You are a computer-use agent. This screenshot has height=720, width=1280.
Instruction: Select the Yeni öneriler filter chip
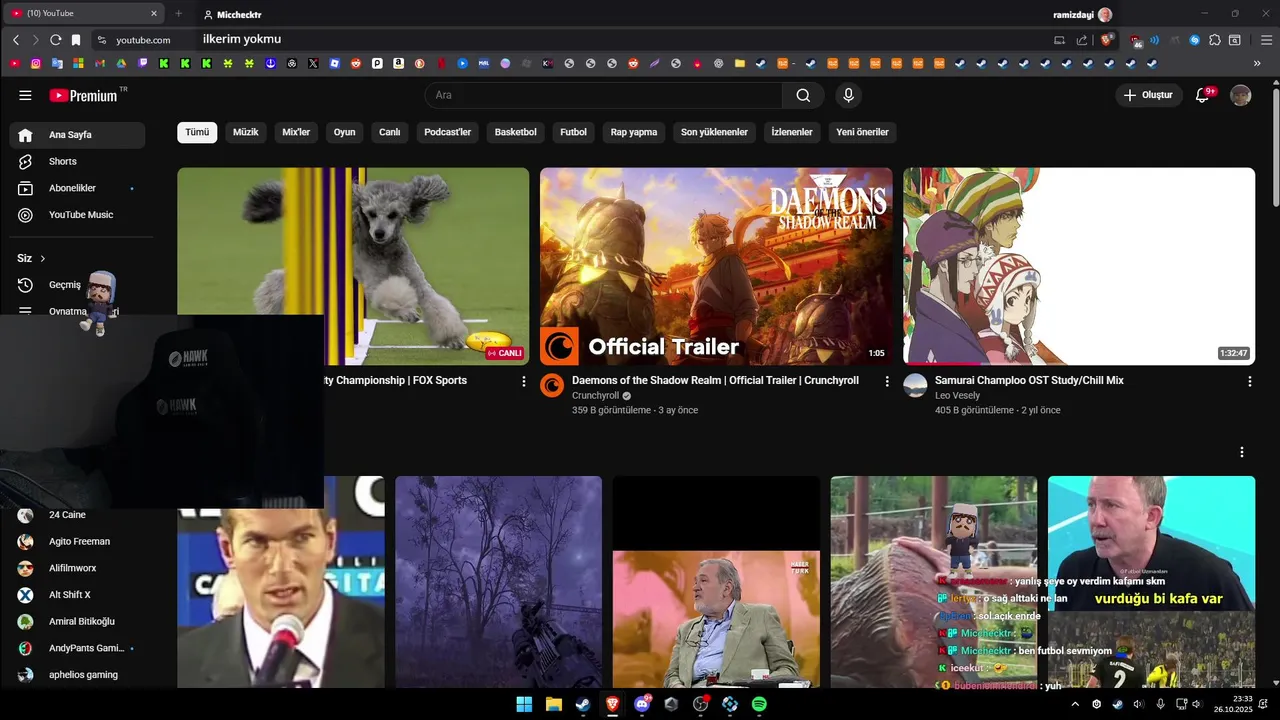862,132
